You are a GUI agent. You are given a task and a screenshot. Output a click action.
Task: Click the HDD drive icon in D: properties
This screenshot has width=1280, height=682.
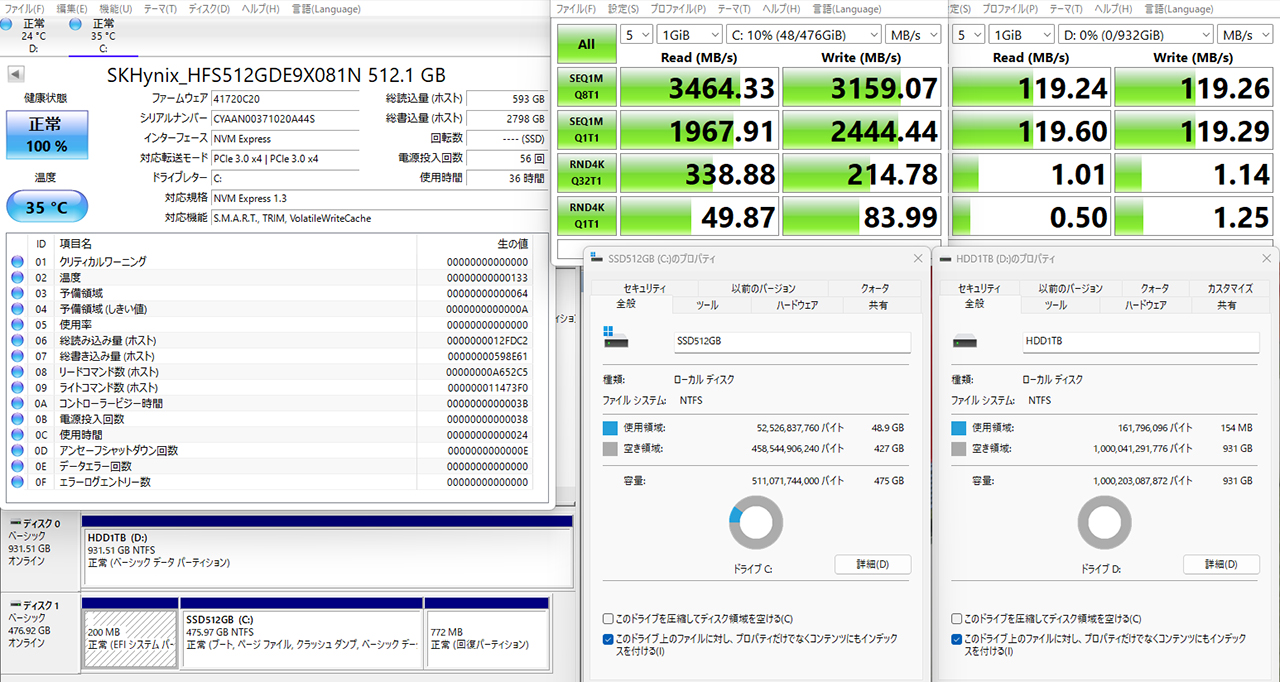click(966, 341)
